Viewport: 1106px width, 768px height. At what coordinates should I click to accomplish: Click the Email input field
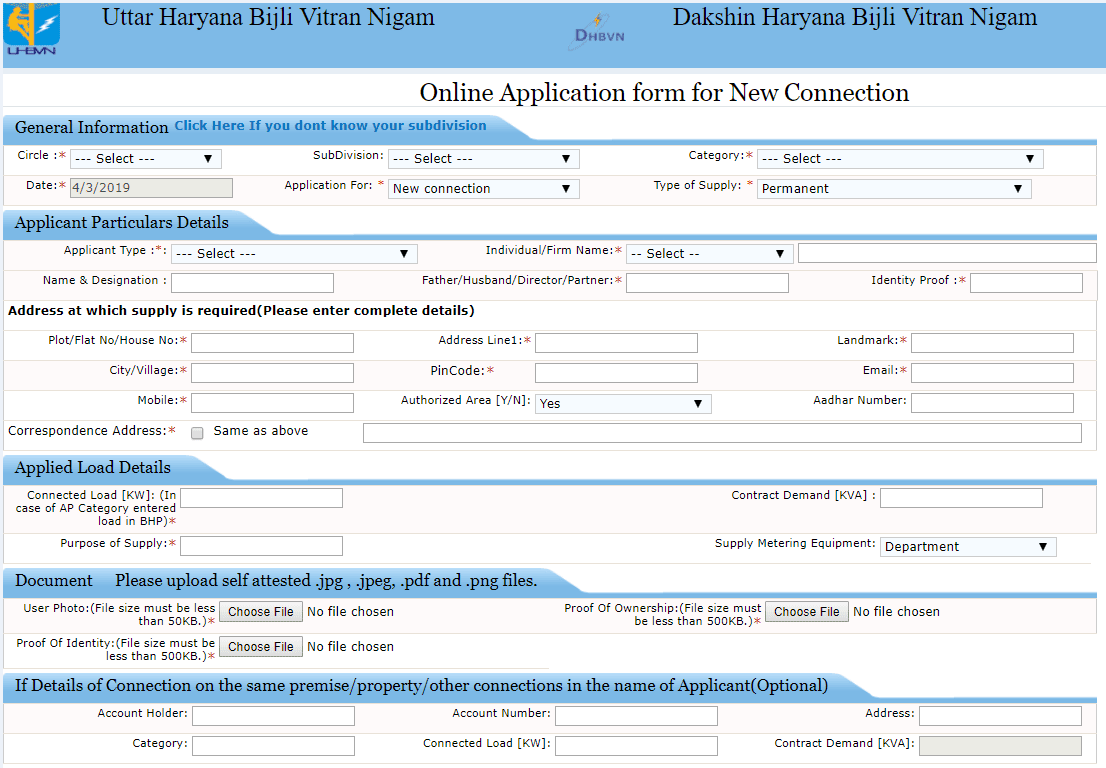tap(992, 372)
